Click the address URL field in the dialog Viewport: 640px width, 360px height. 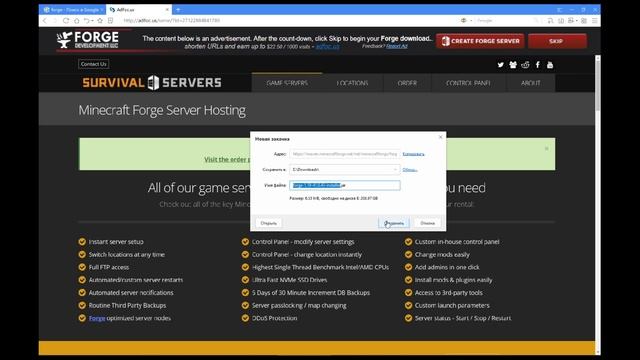(x=345, y=154)
